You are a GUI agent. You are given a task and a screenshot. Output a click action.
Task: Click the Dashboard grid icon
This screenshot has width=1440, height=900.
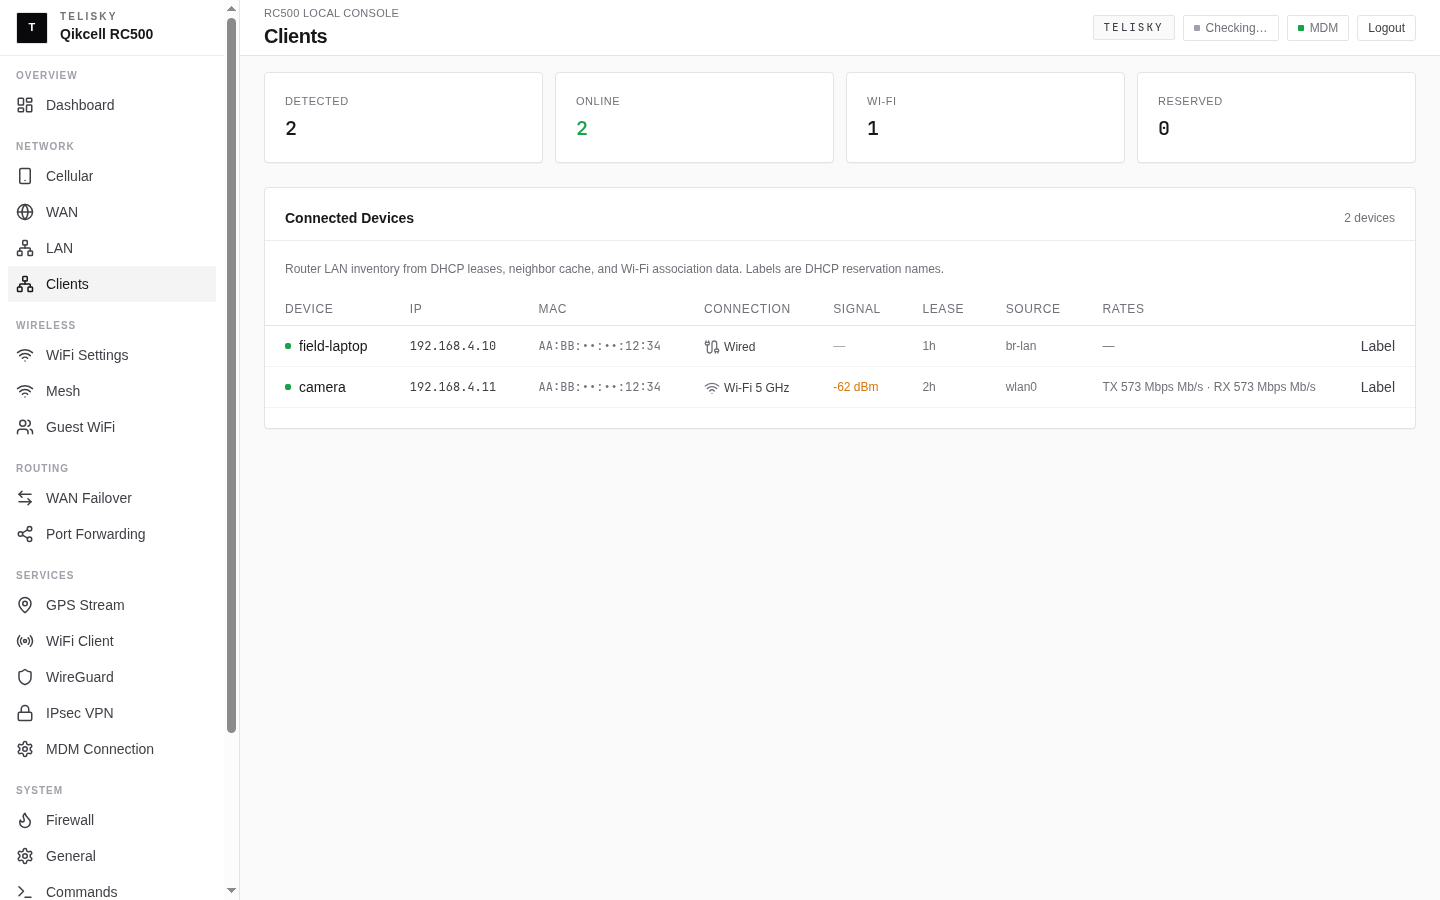click(25, 105)
